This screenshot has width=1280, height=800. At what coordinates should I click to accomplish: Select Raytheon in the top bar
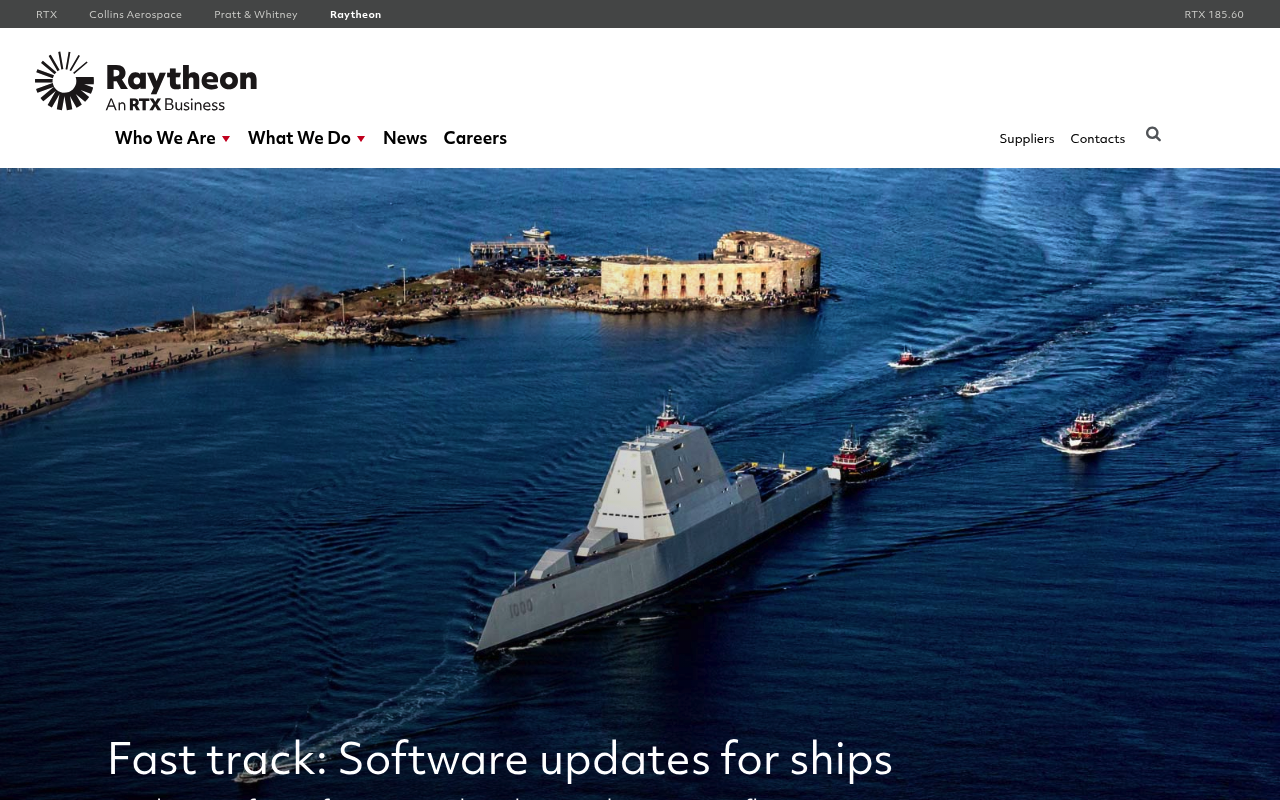click(x=356, y=14)
